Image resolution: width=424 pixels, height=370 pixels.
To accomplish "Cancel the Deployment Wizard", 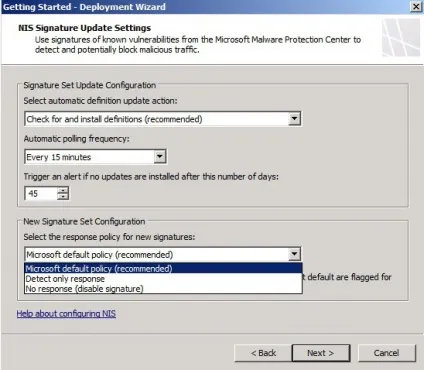I will click(386, 353).
